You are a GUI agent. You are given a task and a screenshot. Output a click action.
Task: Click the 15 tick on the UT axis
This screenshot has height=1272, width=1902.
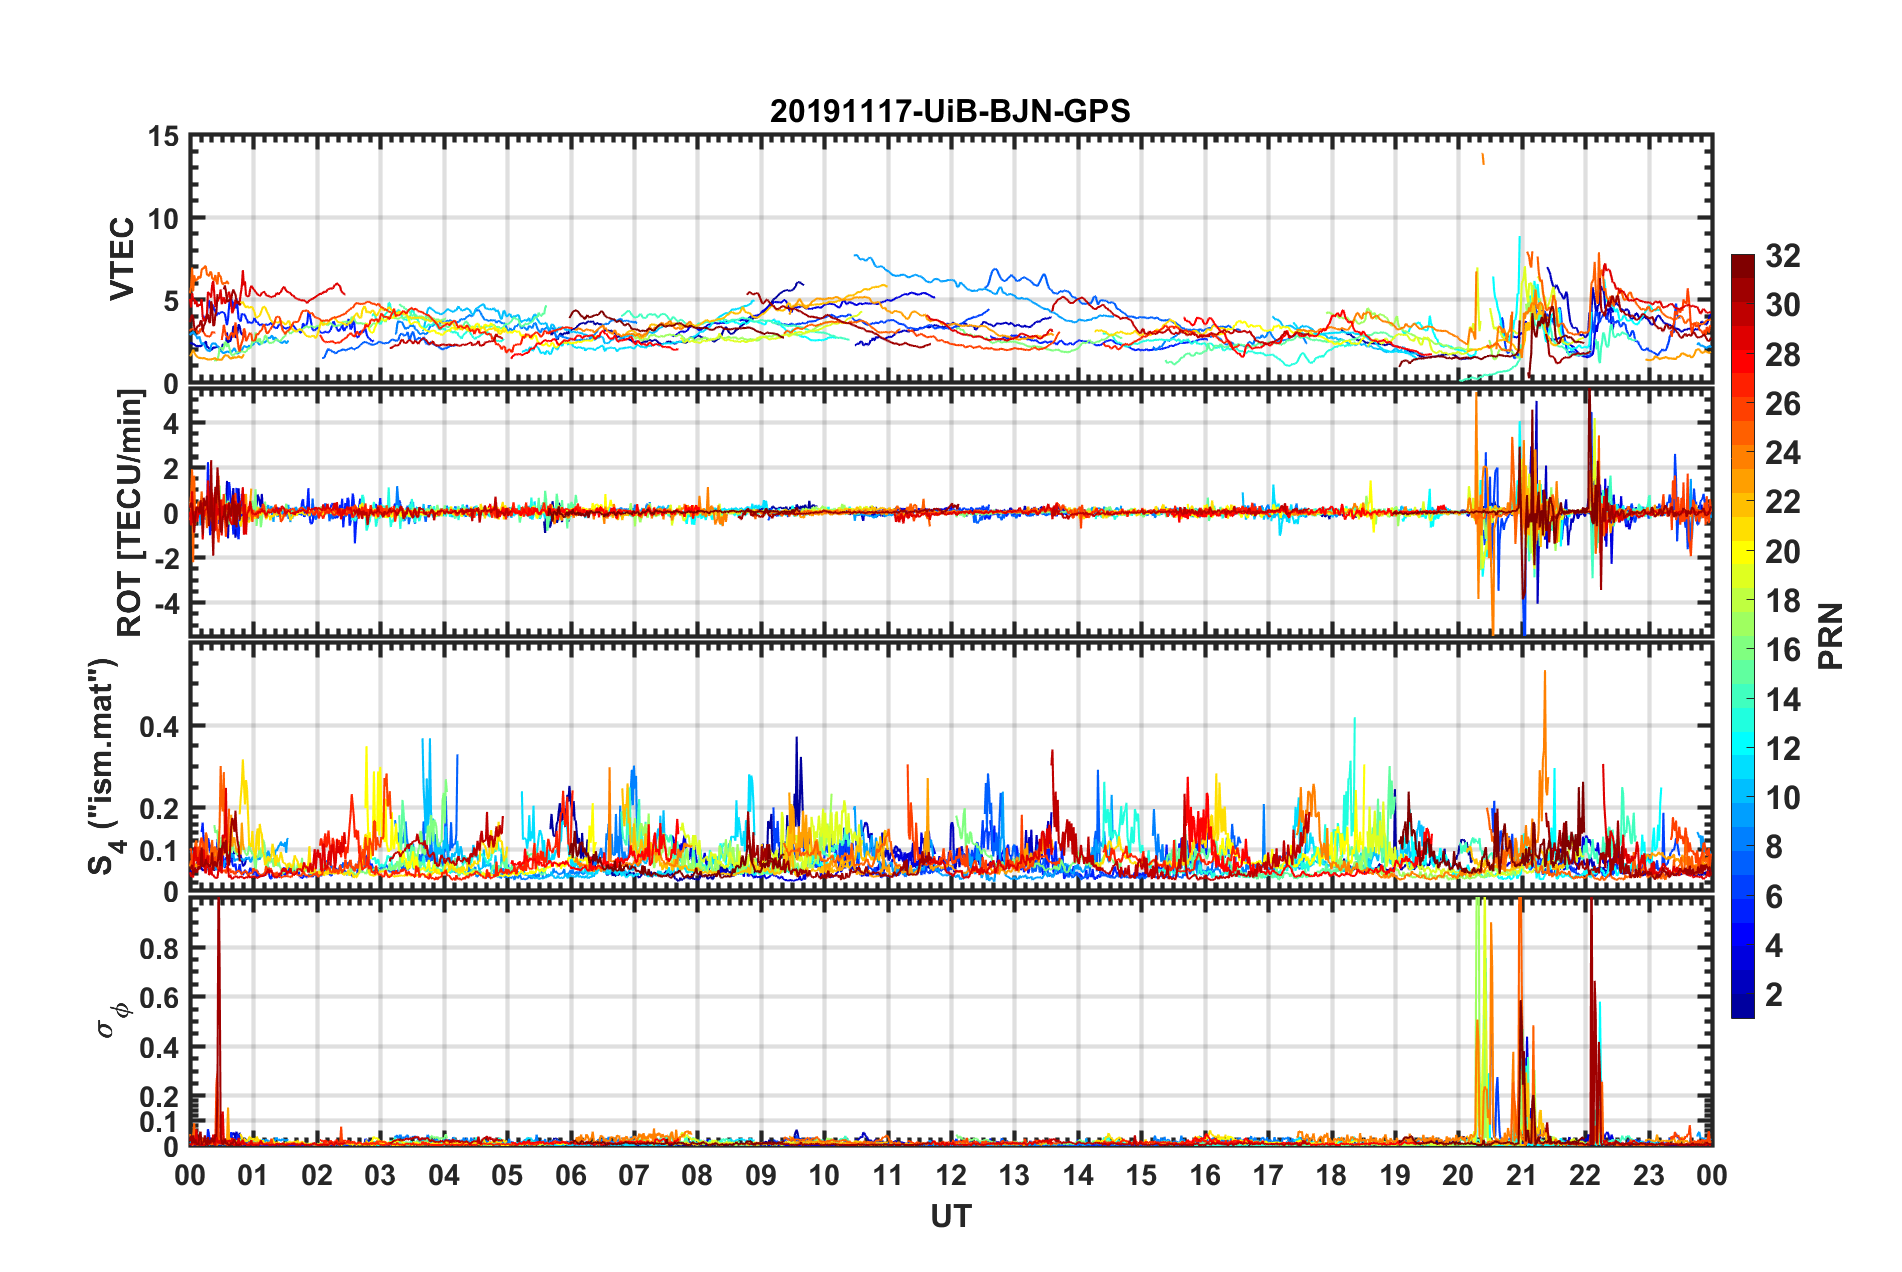(x=1141, y=1175)
